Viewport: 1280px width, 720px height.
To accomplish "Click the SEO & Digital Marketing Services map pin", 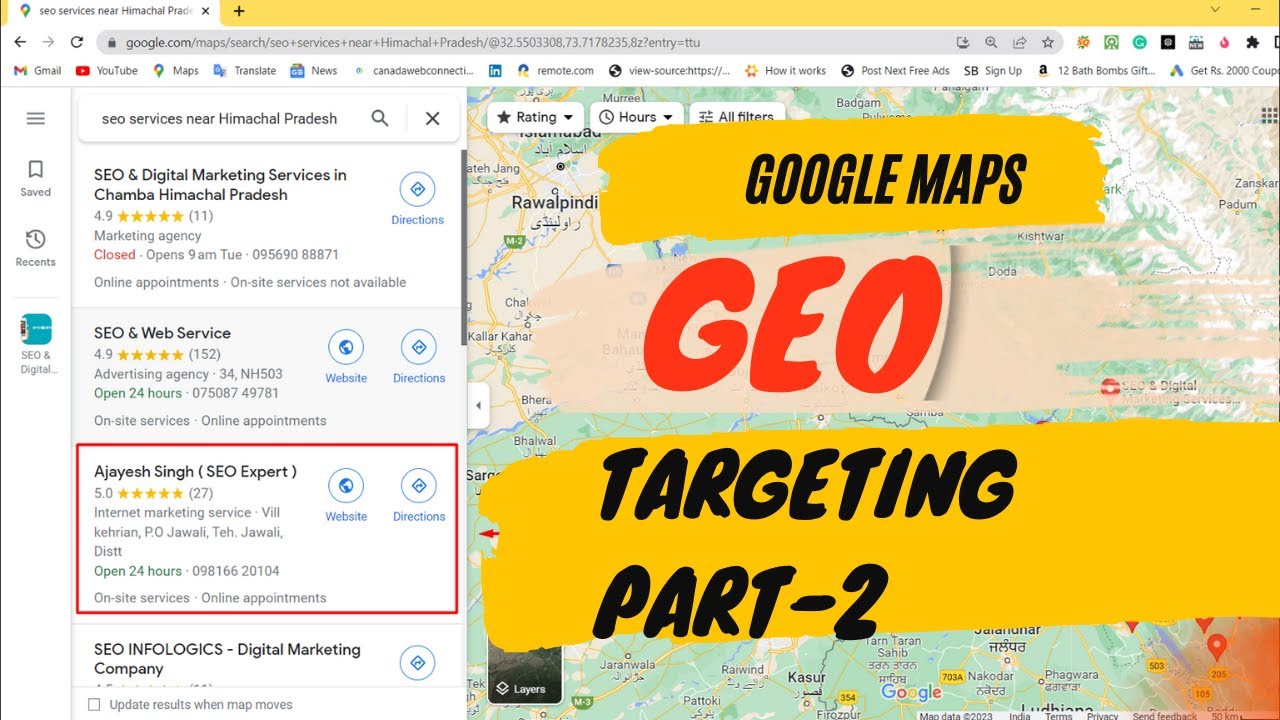I will (1110, 387).
